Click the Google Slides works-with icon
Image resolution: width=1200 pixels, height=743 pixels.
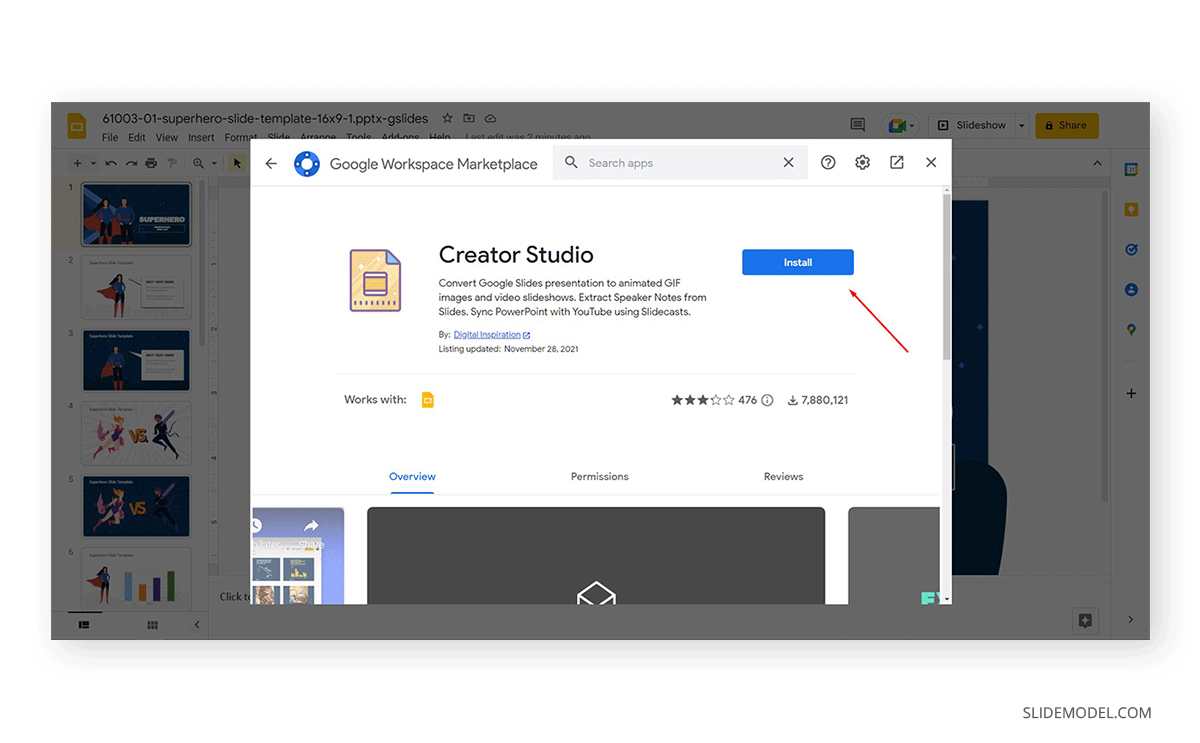pyautogui.click(x=427, y=400)
